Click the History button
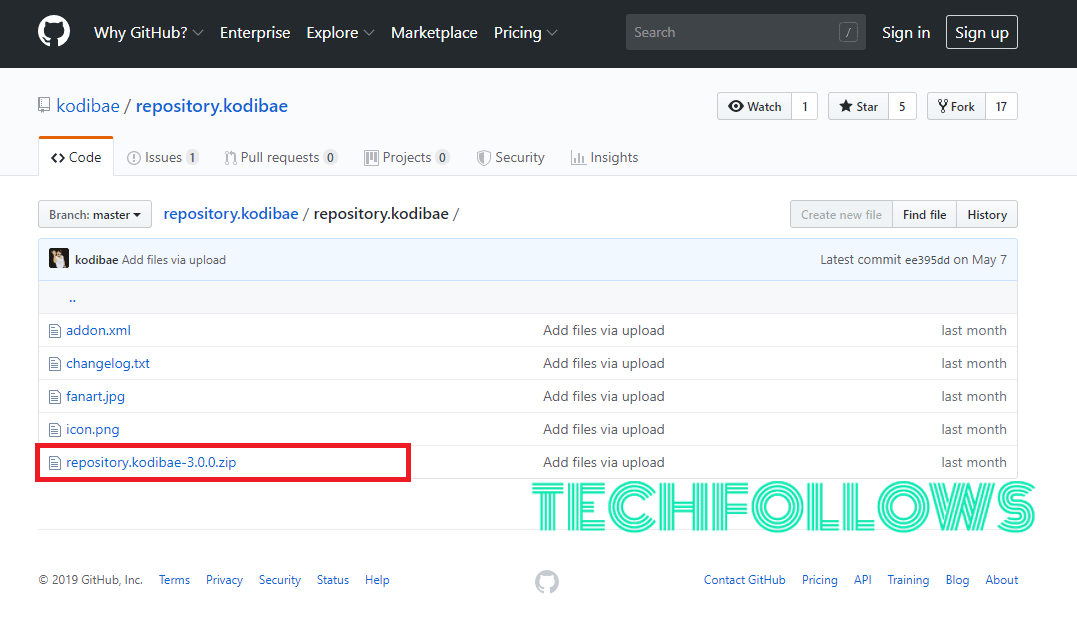 (x=987, y=214)
